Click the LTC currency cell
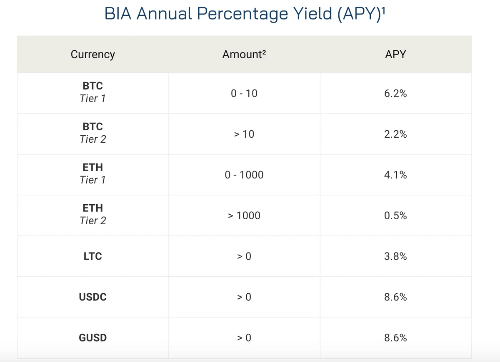The image size is (500, 362). point(93,256)
